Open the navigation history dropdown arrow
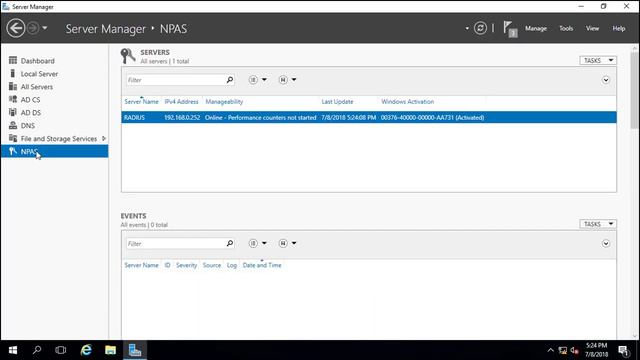 click(44, 28)
